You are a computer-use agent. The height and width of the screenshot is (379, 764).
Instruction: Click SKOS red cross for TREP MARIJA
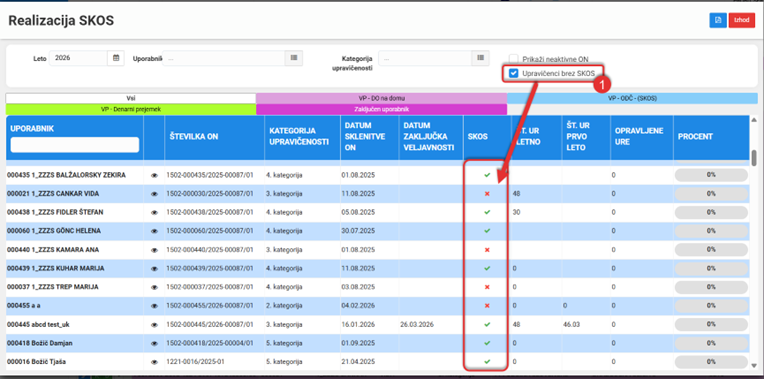487,287
